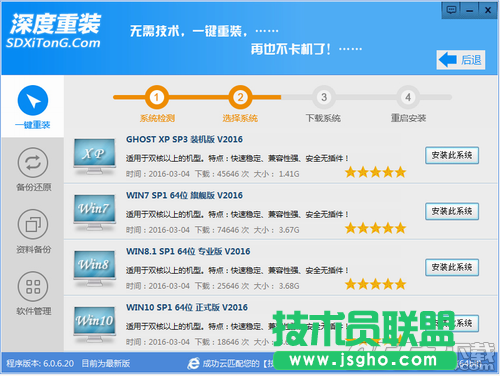Click the feedback message icon in title bar
500x376 pixels.
pos(451,10)
